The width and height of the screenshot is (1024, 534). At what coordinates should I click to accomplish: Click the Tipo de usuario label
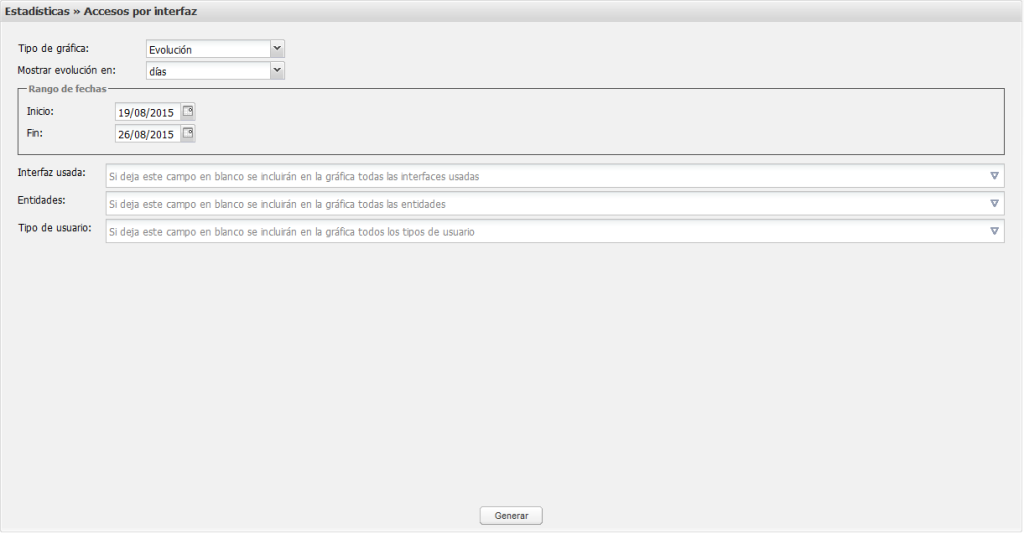tap(55, 228)
